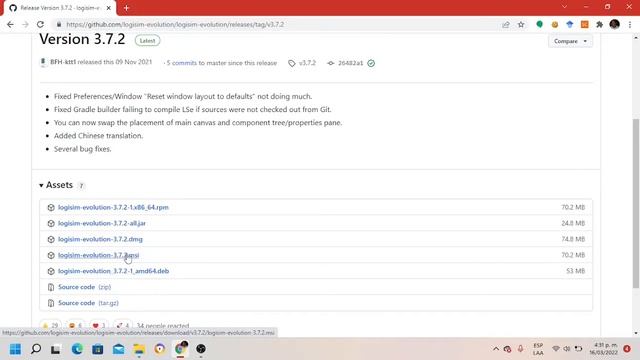This screenshot has width=640, height=360.
Task: Show hidden system tray icons
Action: pyautogui.click(x=496, y=349)
